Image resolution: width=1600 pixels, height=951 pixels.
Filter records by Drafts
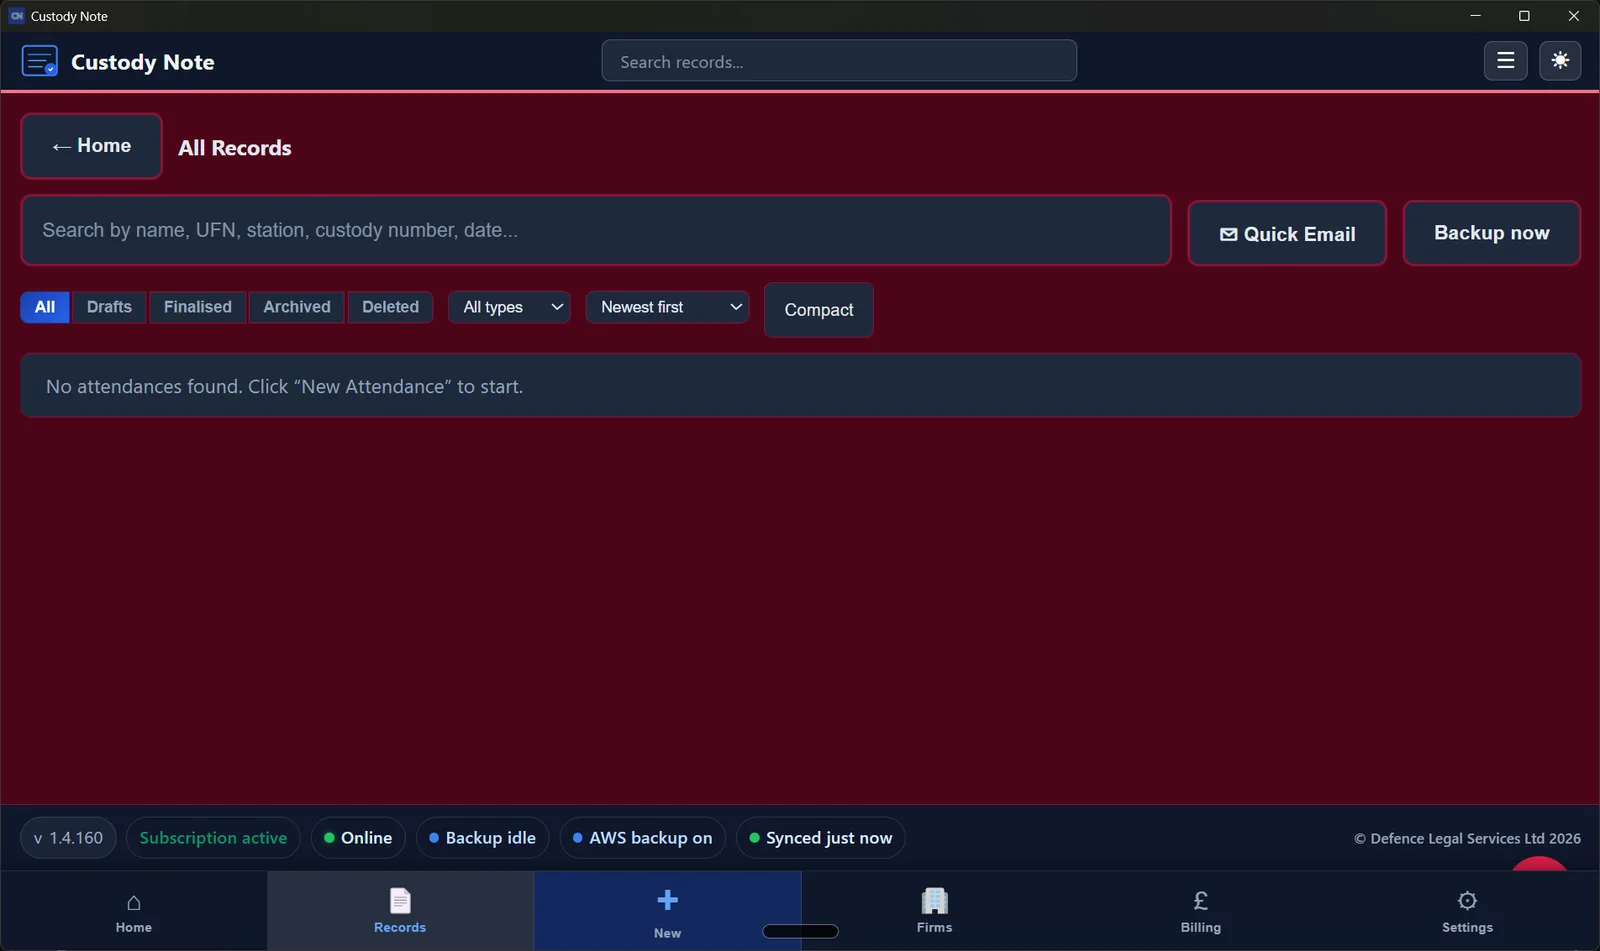(x=109, y=307)
